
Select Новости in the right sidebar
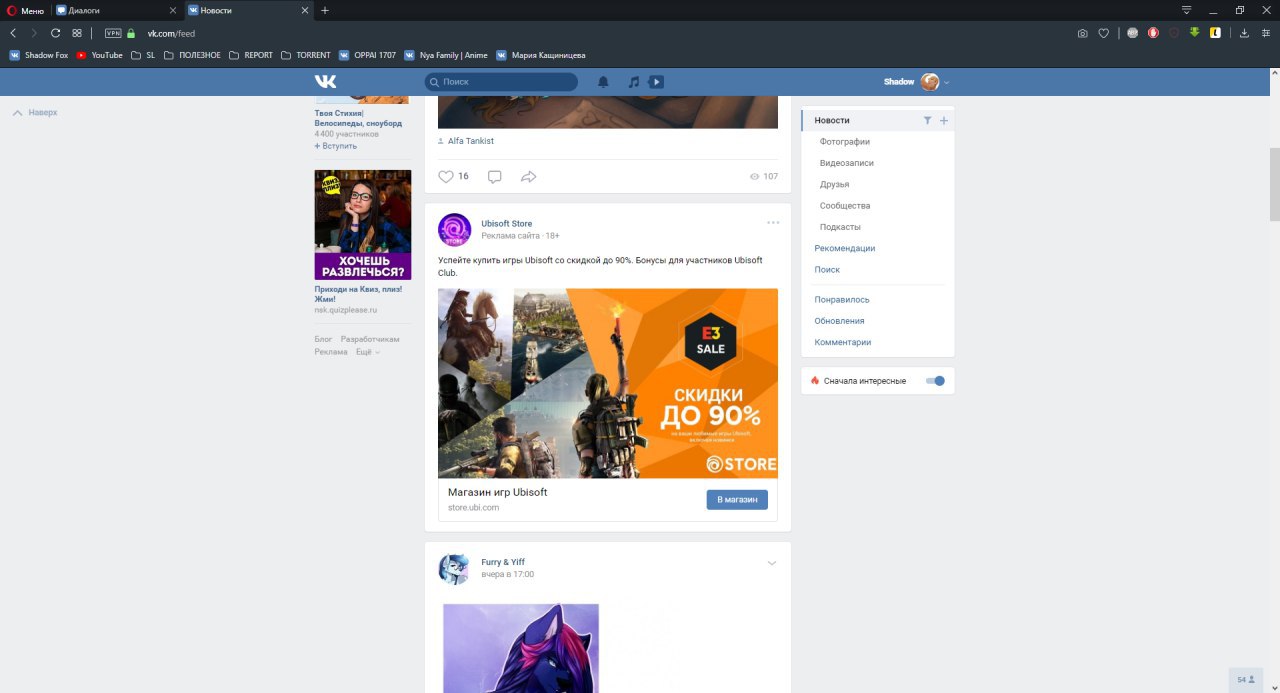tap(832, 120)
